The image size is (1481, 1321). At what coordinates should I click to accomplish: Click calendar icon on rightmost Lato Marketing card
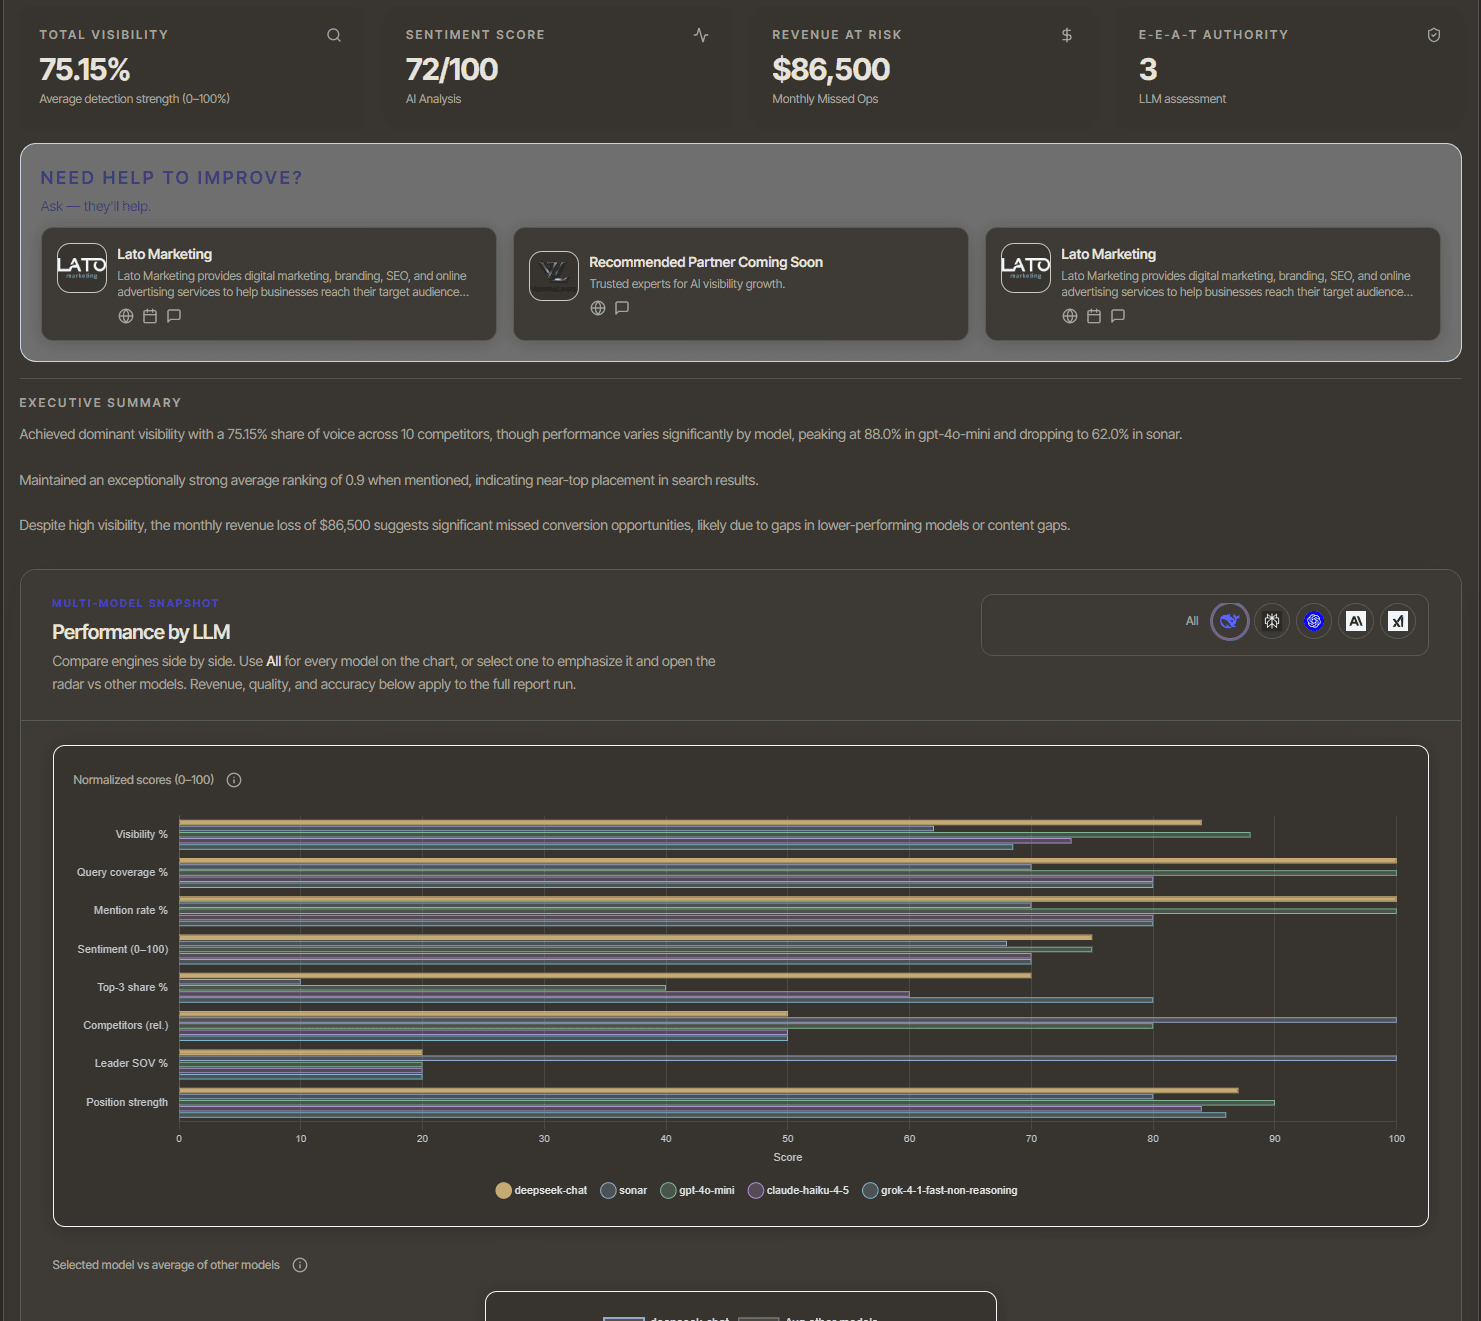click(1094, 316)
